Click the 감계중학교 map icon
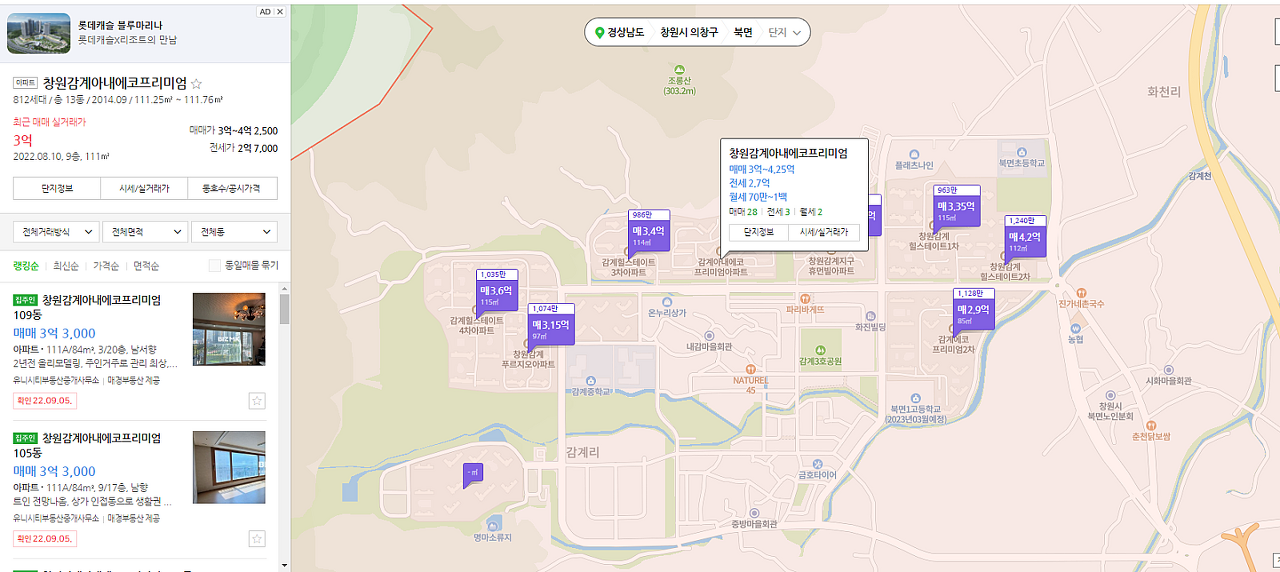The width and height of the screenshot is (1280, 572). pos(591,381)
